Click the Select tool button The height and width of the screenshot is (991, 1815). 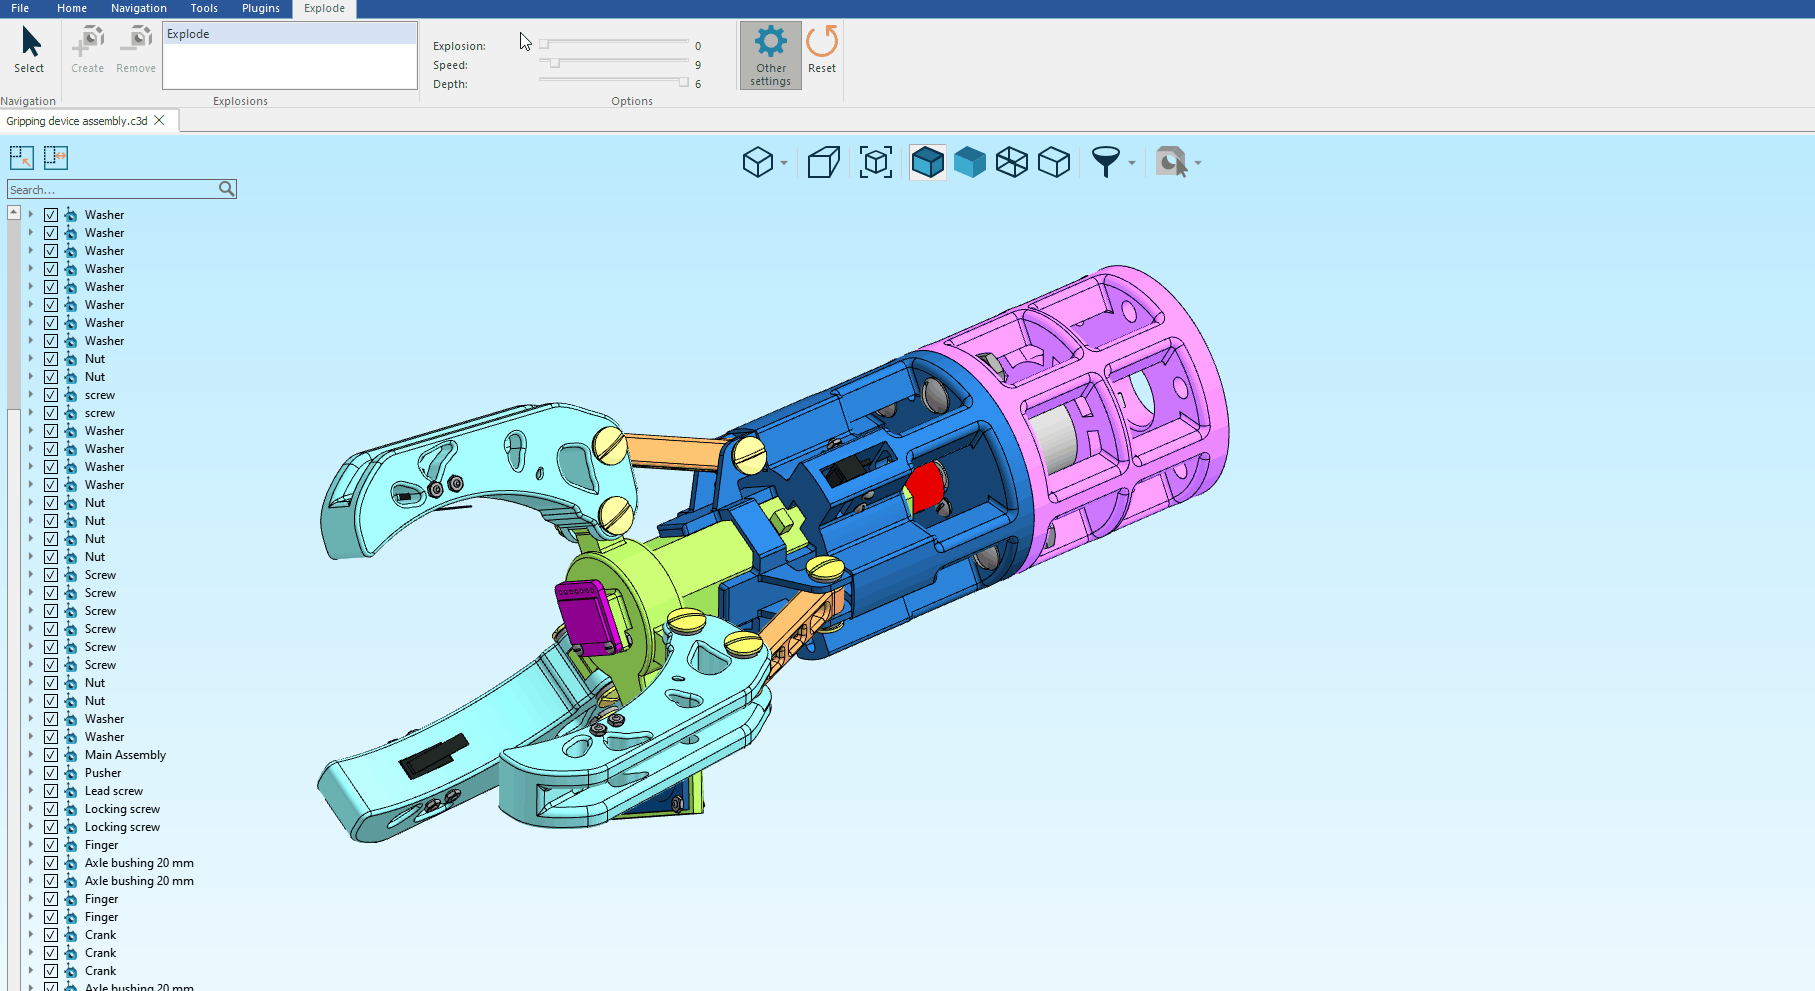pos(29,50)
